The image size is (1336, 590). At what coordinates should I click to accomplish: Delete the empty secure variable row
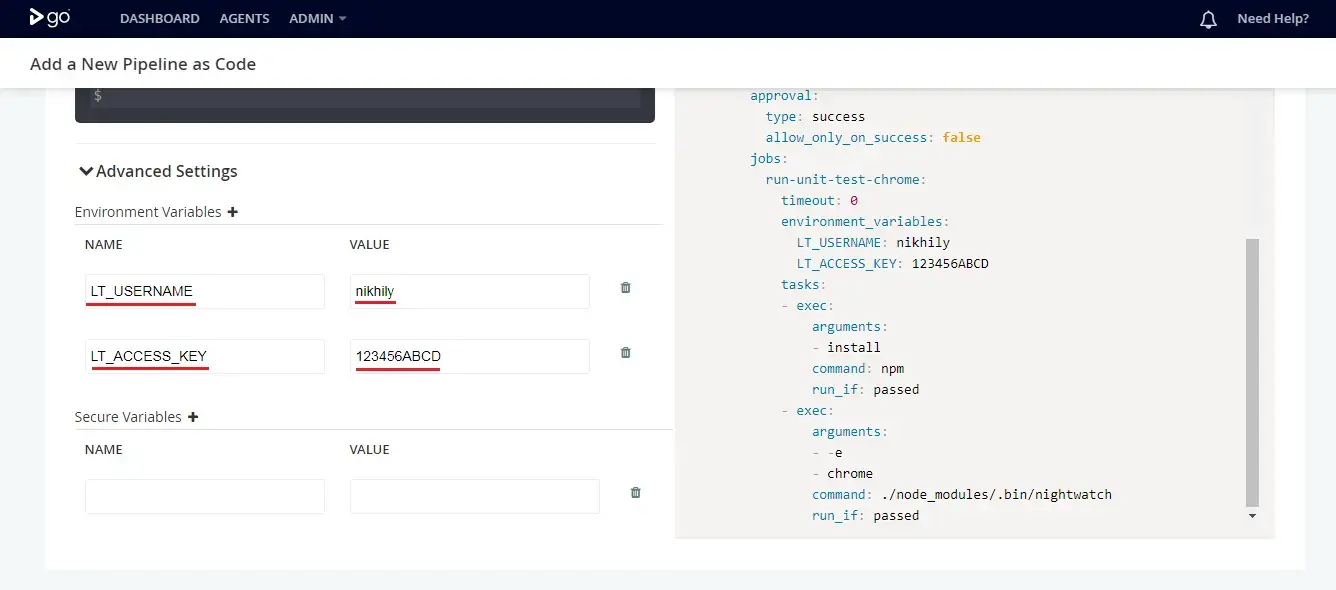pos(635,493)
